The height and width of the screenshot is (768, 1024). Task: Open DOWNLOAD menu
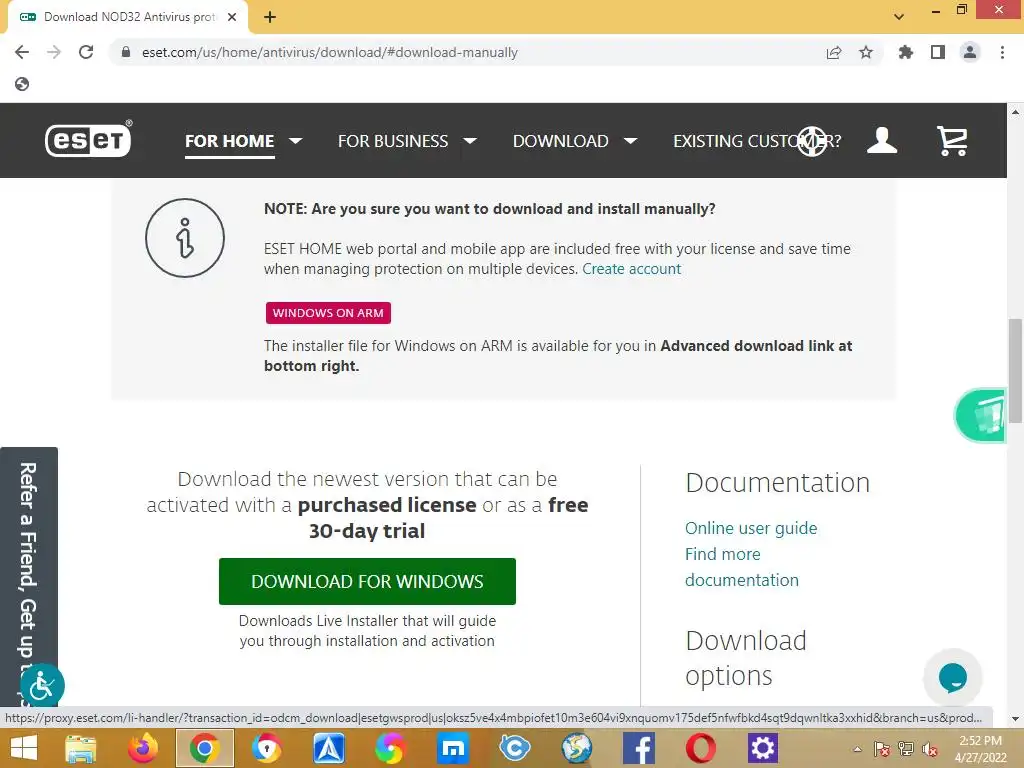(x=560, y=141)
